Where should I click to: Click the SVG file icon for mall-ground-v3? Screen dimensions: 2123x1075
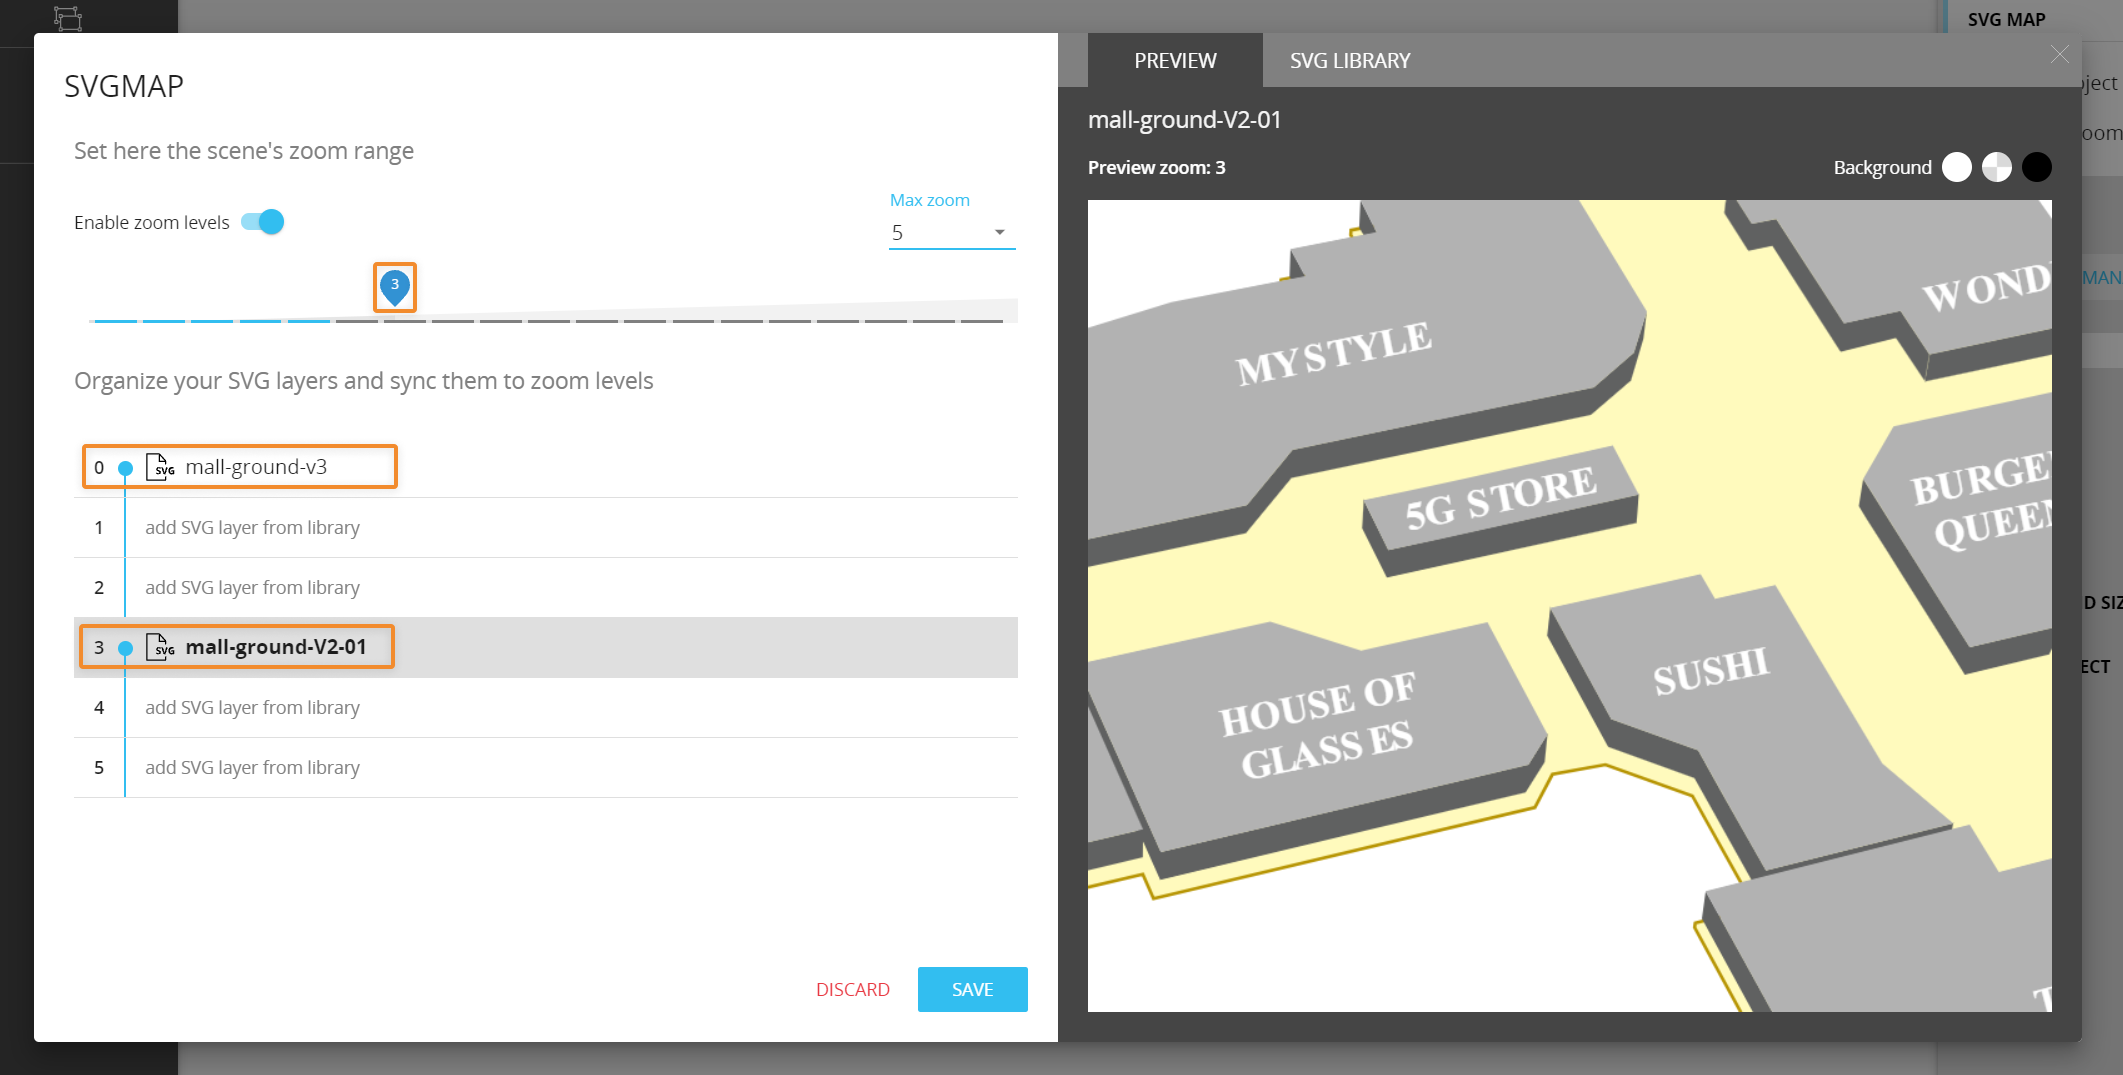pos(161,467)
